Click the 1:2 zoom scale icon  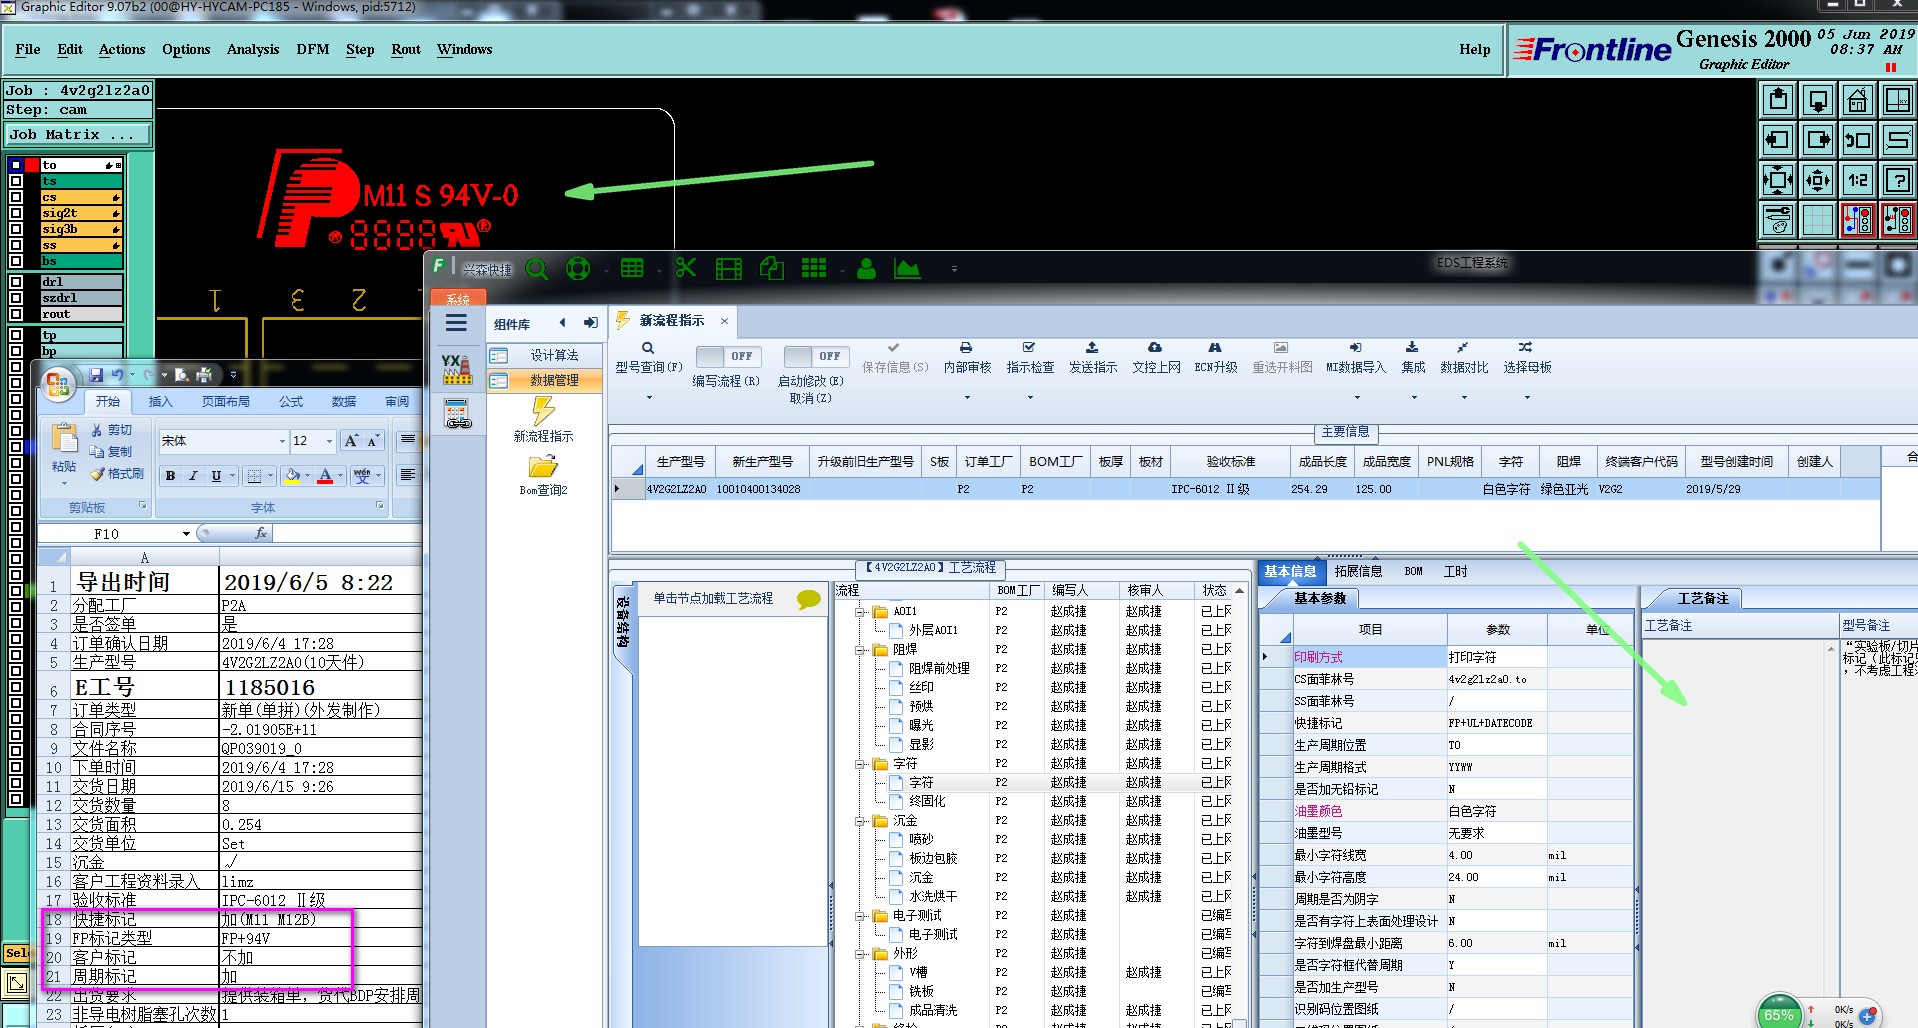1857,180
